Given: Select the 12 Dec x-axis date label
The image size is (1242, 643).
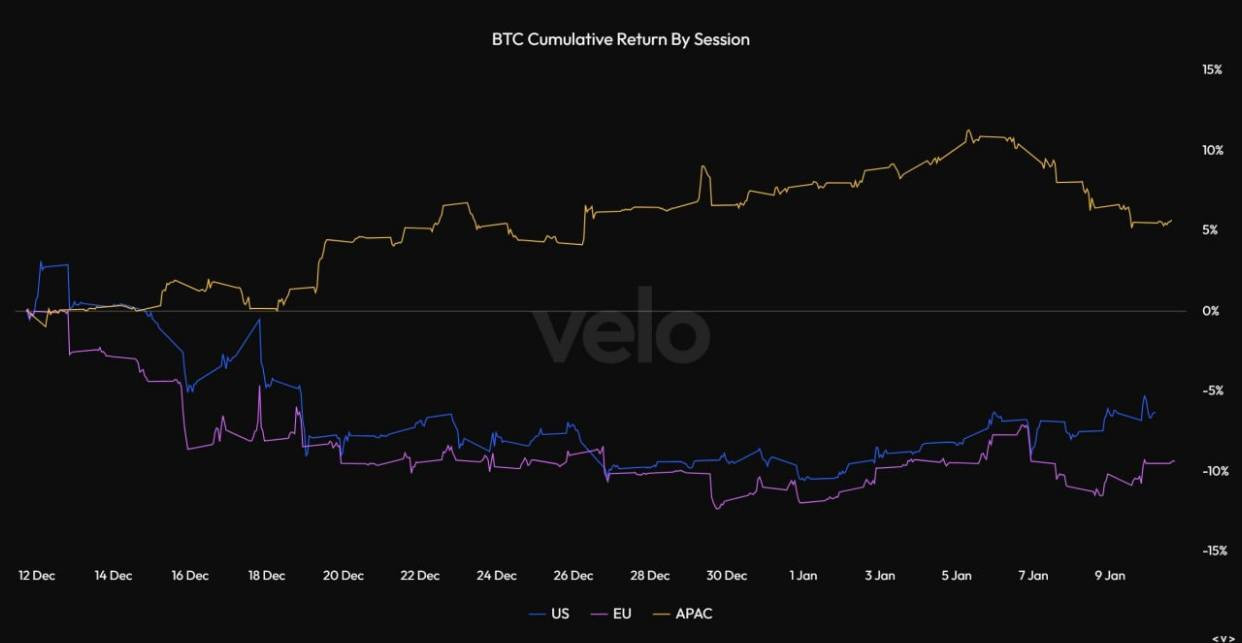Looking at the screenshot, I should click(x=37, y=575).
